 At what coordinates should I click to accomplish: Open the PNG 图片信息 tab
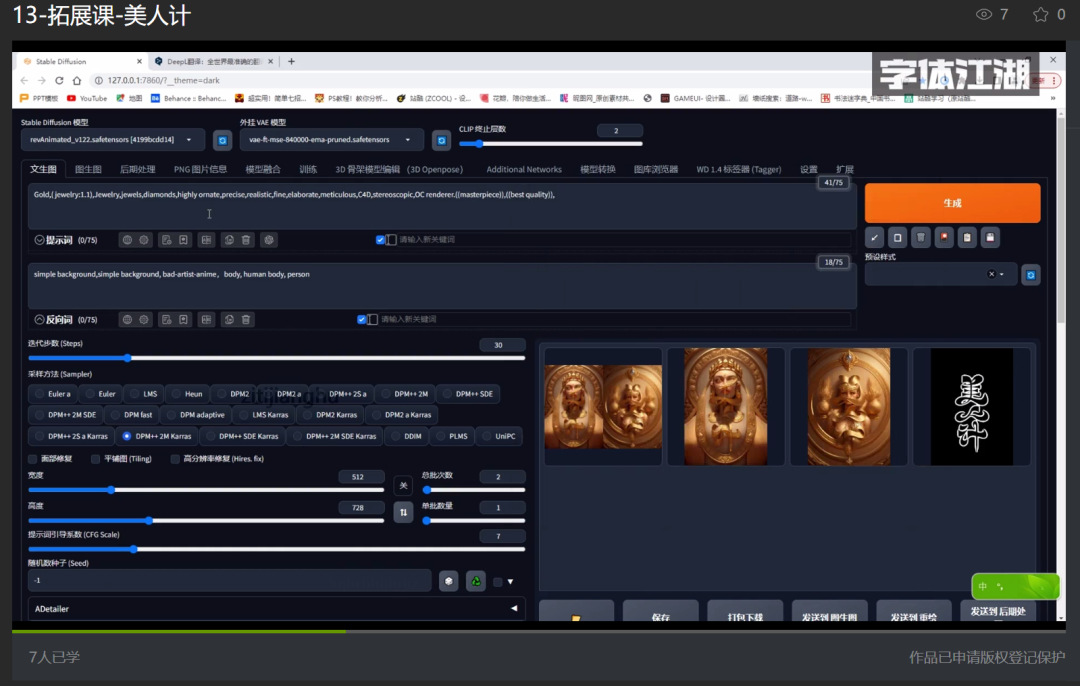click(200, 169)
